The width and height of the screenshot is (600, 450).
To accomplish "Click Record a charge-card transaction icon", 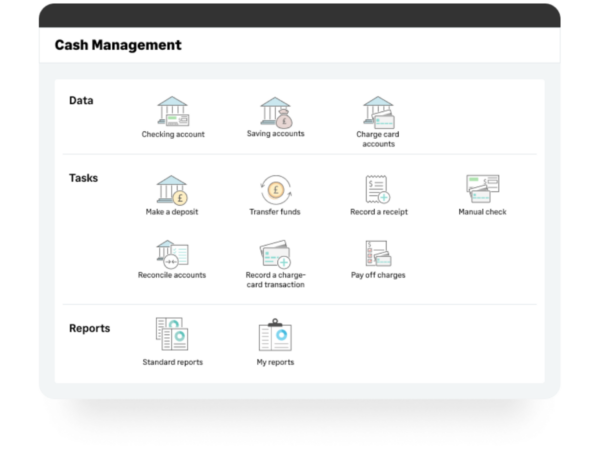I will (x=275, y=254).
